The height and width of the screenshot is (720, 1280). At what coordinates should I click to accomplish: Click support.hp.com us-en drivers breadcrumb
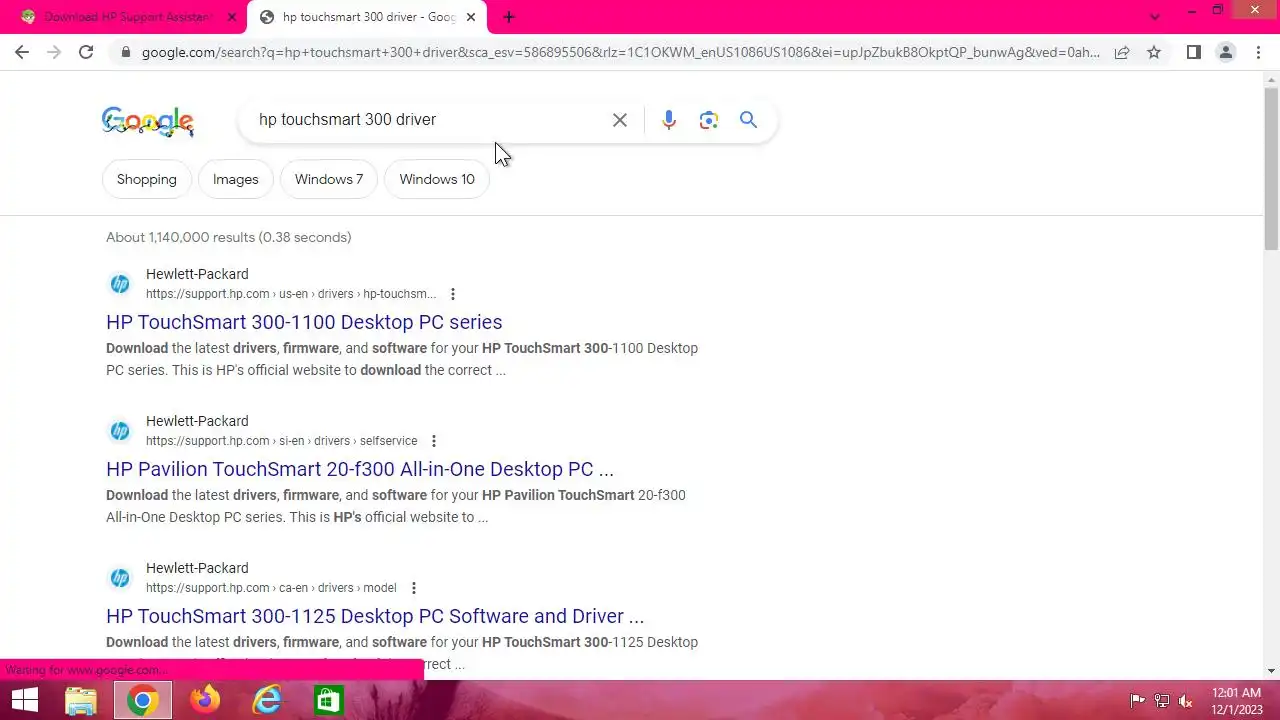(291, 294)
